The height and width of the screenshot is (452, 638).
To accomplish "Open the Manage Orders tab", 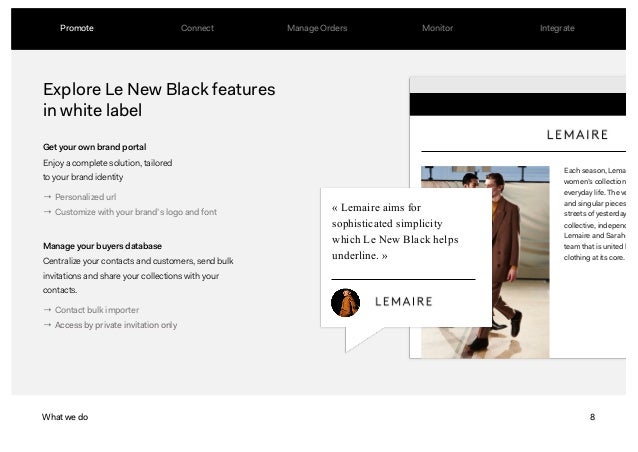I will point(317,28).
